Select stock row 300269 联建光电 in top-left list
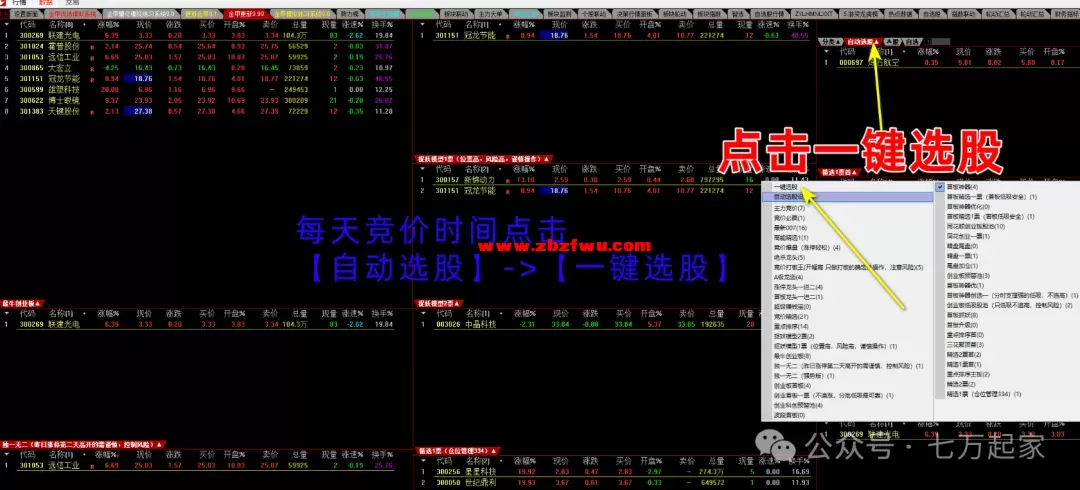 click(197, 35)
